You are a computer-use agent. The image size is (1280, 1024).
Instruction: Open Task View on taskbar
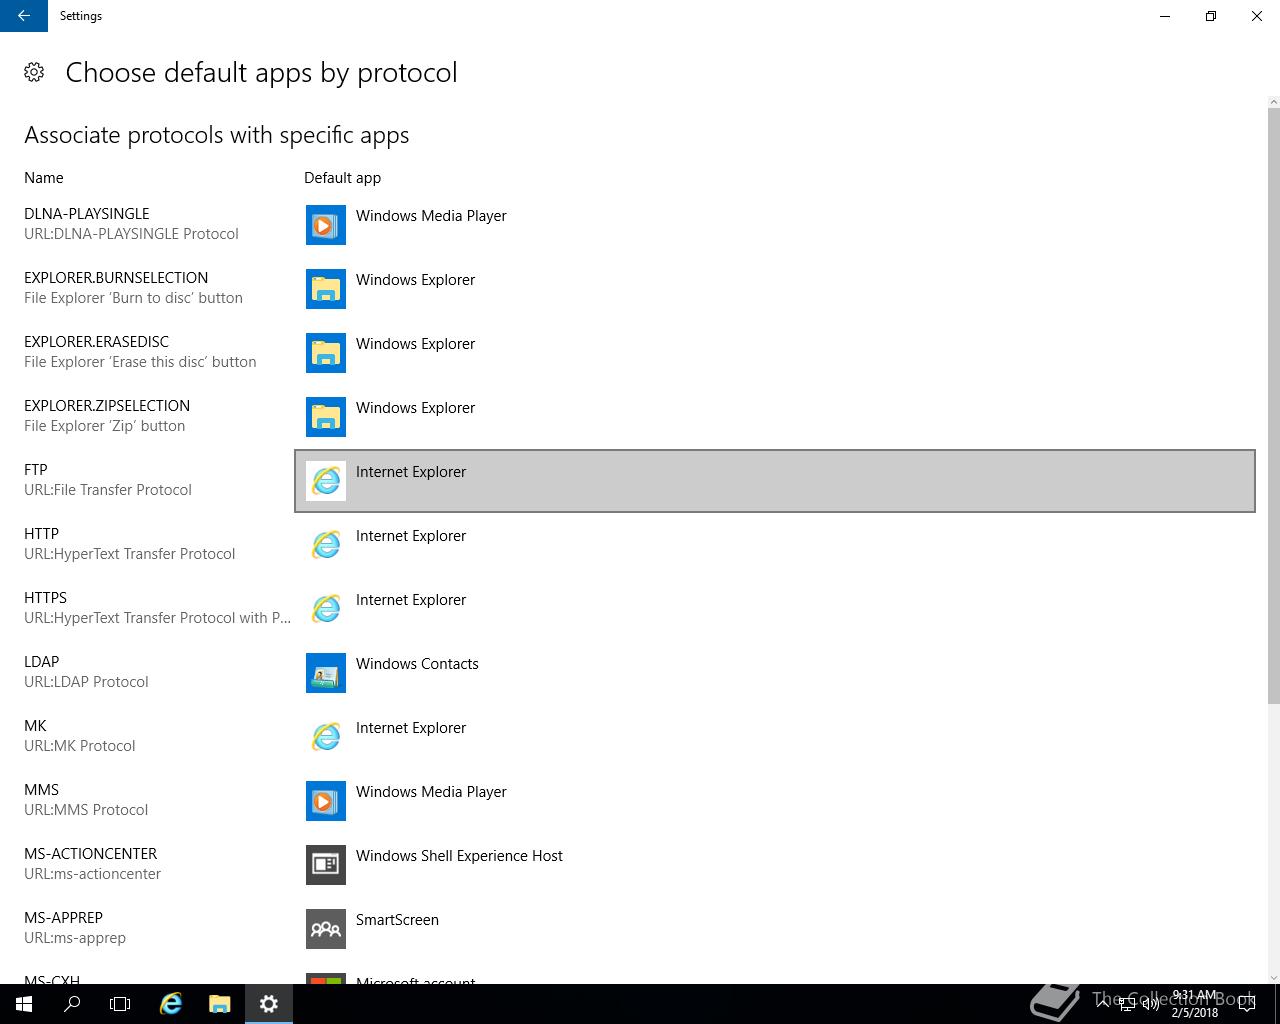[x=120, y=1004]
